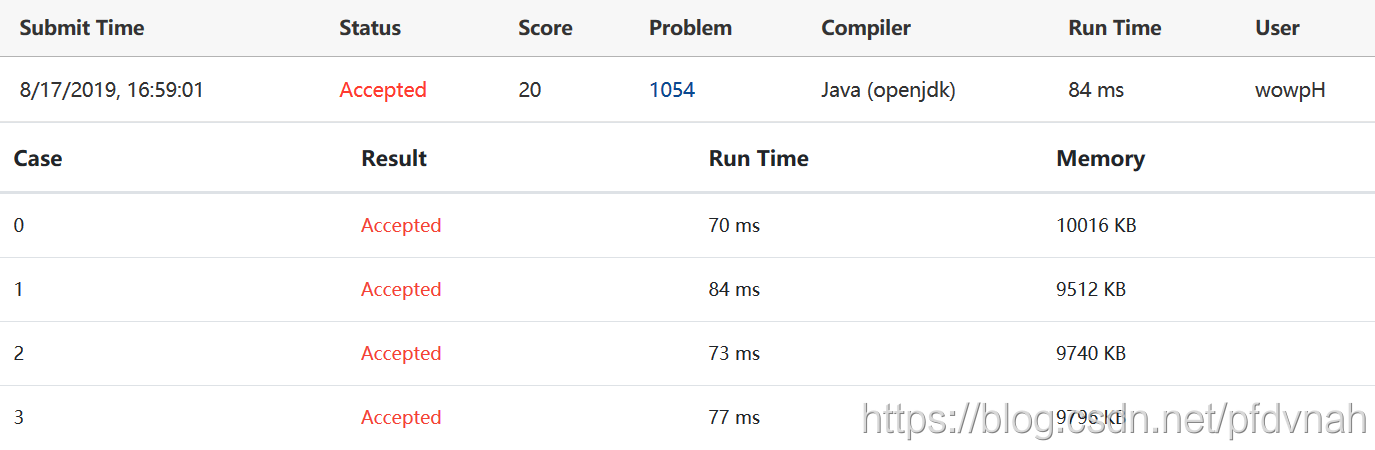Click the Score column header

click(x=545, y=28)
